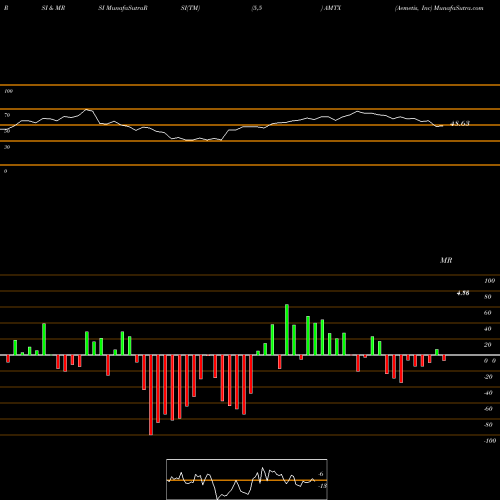Click the RSI current value label 48.63

tap(460, 124)
